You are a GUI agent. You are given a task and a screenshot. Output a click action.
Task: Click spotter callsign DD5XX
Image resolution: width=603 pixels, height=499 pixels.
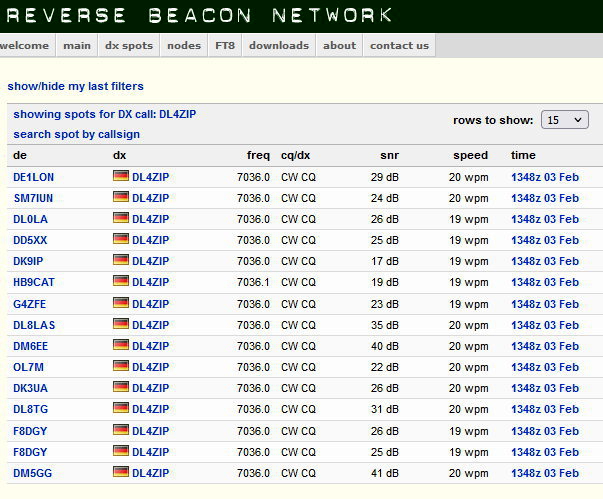click(x=30, y=240)
